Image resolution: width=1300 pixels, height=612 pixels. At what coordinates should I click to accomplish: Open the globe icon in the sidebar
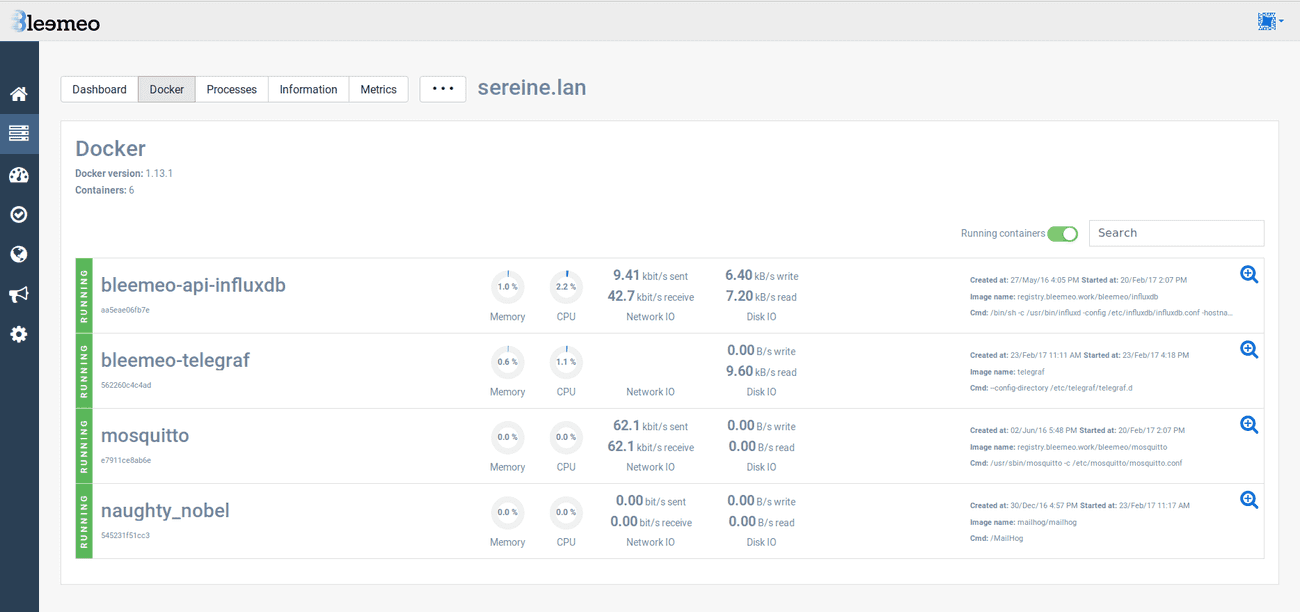coord(18,254)
